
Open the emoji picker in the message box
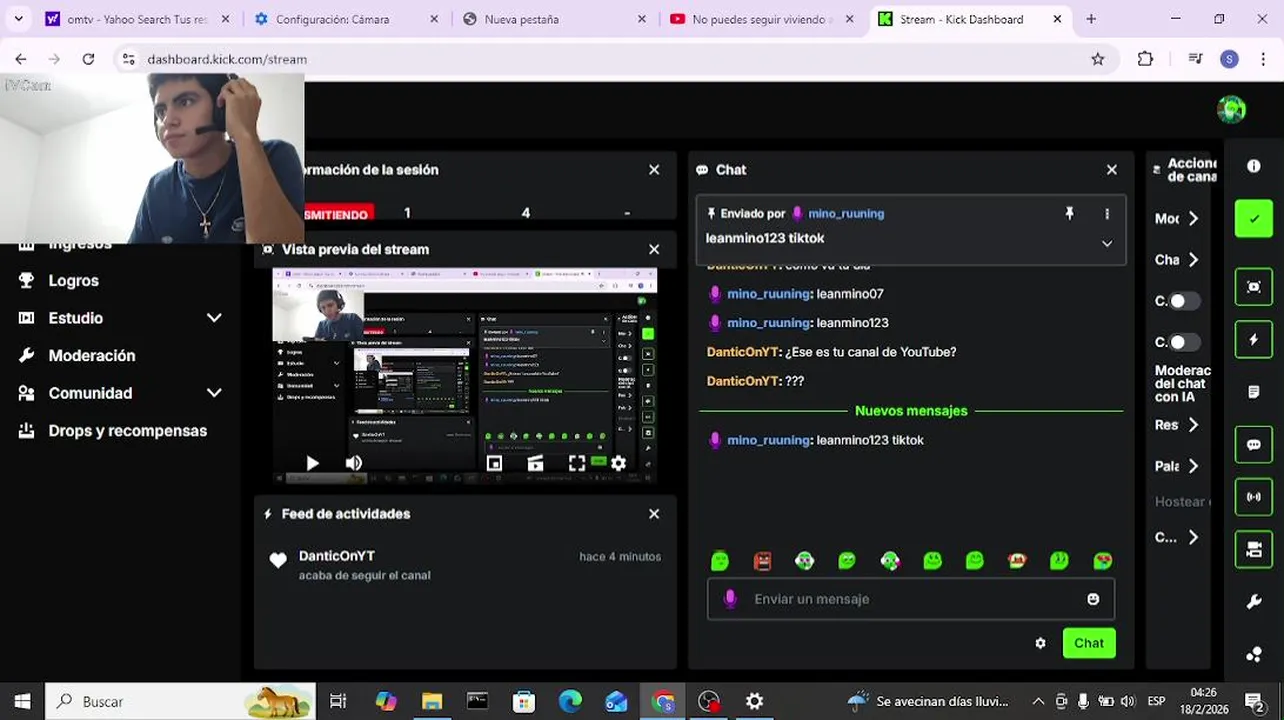(1093, 599)
